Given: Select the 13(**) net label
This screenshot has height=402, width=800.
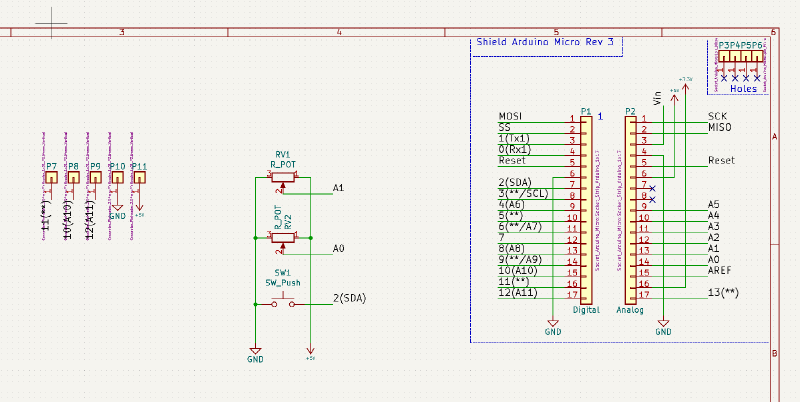Looking at the screenshot, I should click(723, 291).
